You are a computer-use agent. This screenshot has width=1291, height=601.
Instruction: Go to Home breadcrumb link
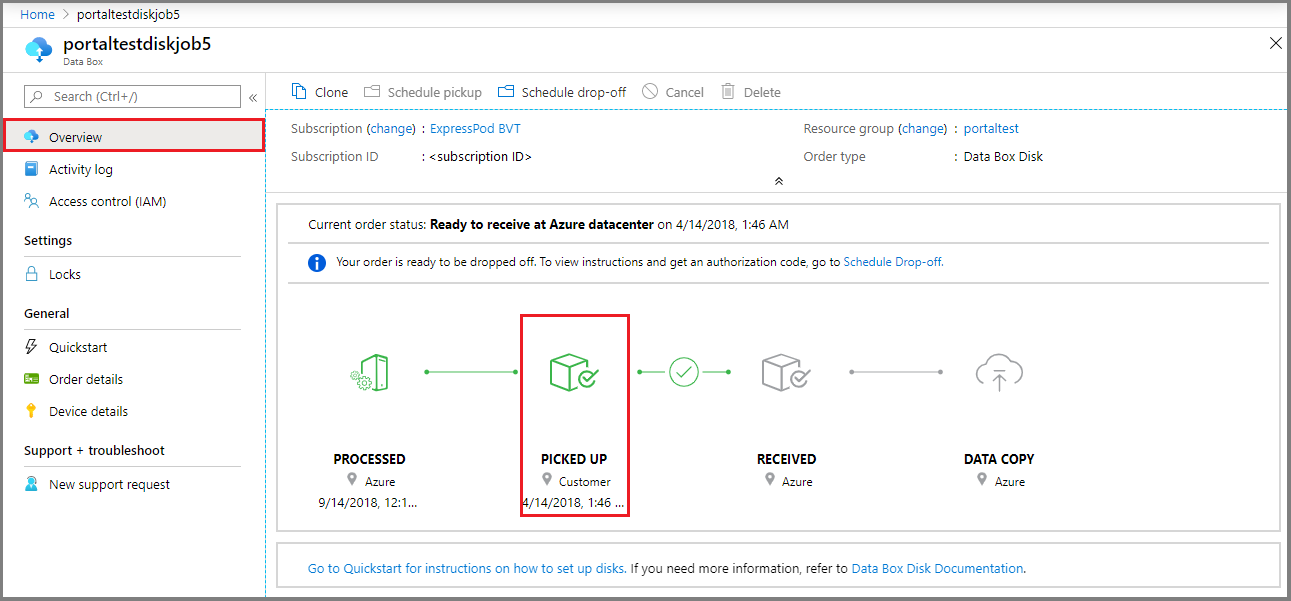pyautogui.click(x=38, y=15)
